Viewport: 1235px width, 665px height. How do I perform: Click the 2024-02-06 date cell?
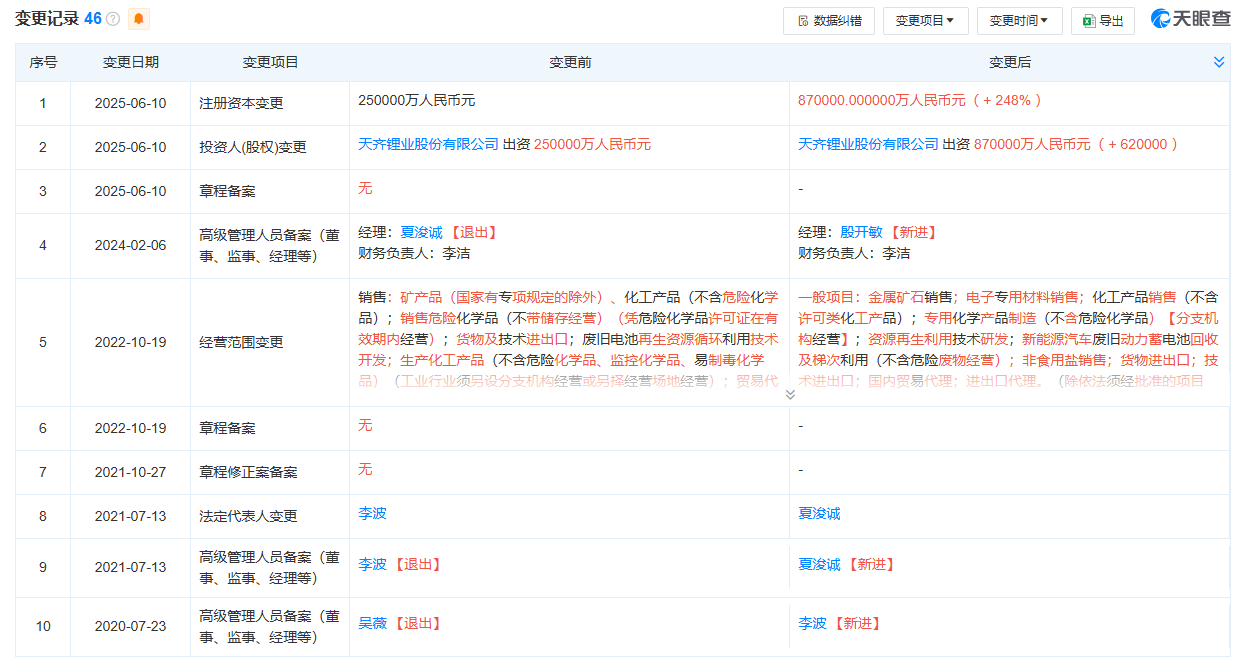click(x=130, y=246)
